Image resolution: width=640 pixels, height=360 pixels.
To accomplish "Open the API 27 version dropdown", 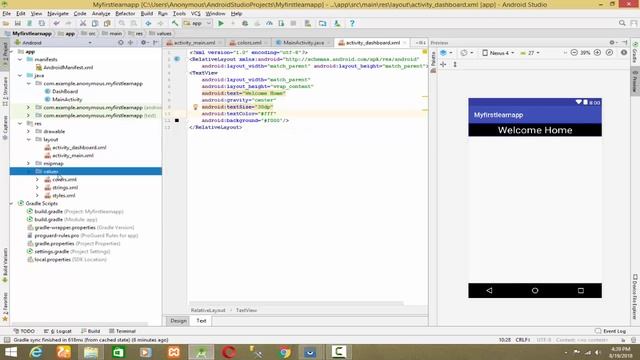I will (530, 53).
